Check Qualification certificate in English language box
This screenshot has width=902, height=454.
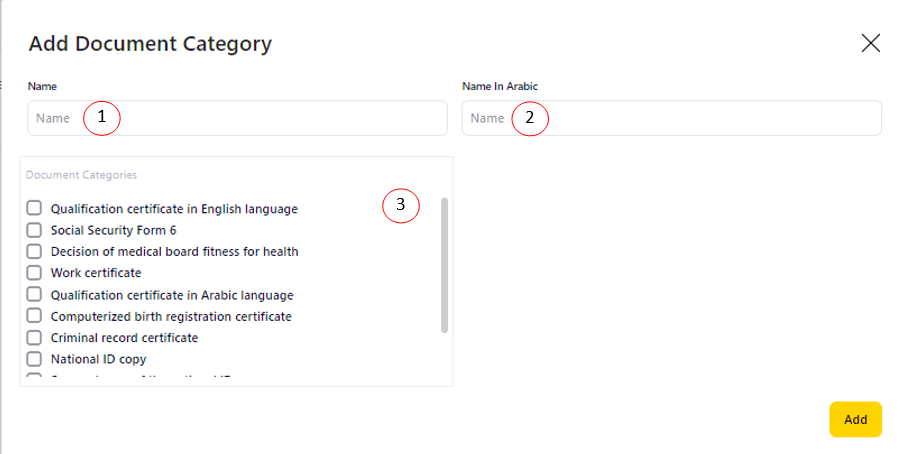tap(34, 209)
